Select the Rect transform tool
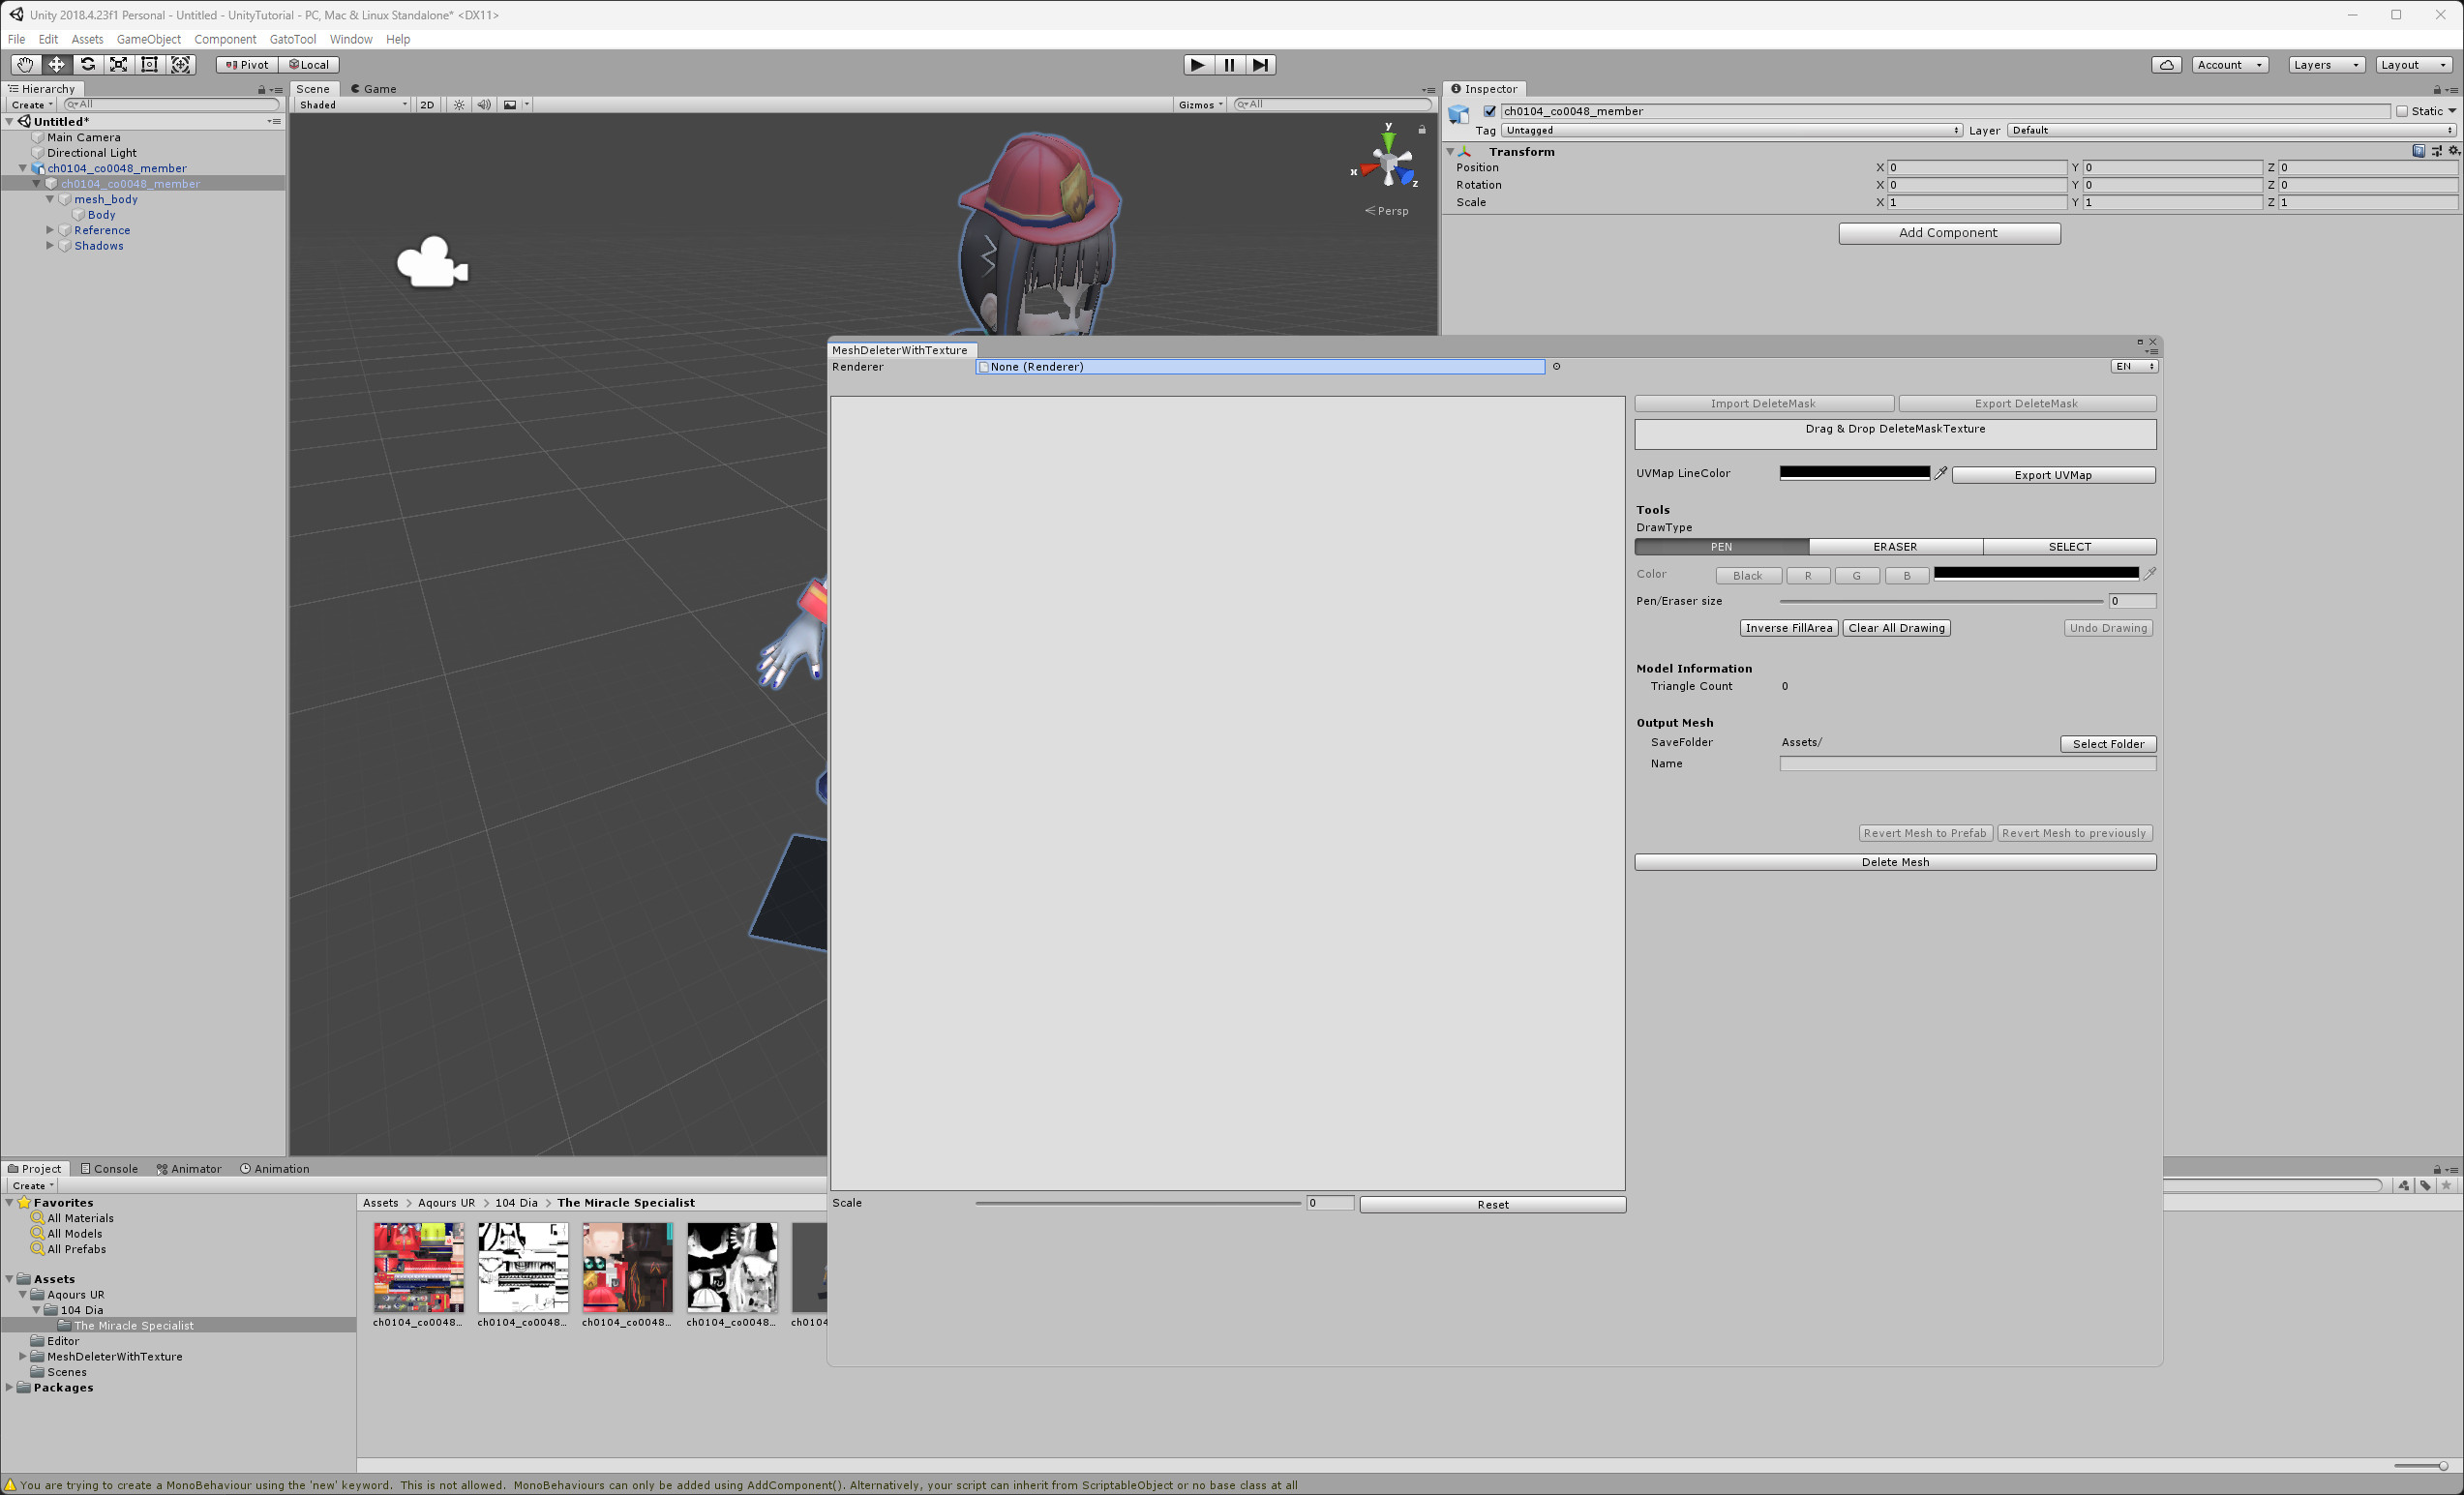The height and width of the screenshot is (1495, 2464). pos(149,64)
